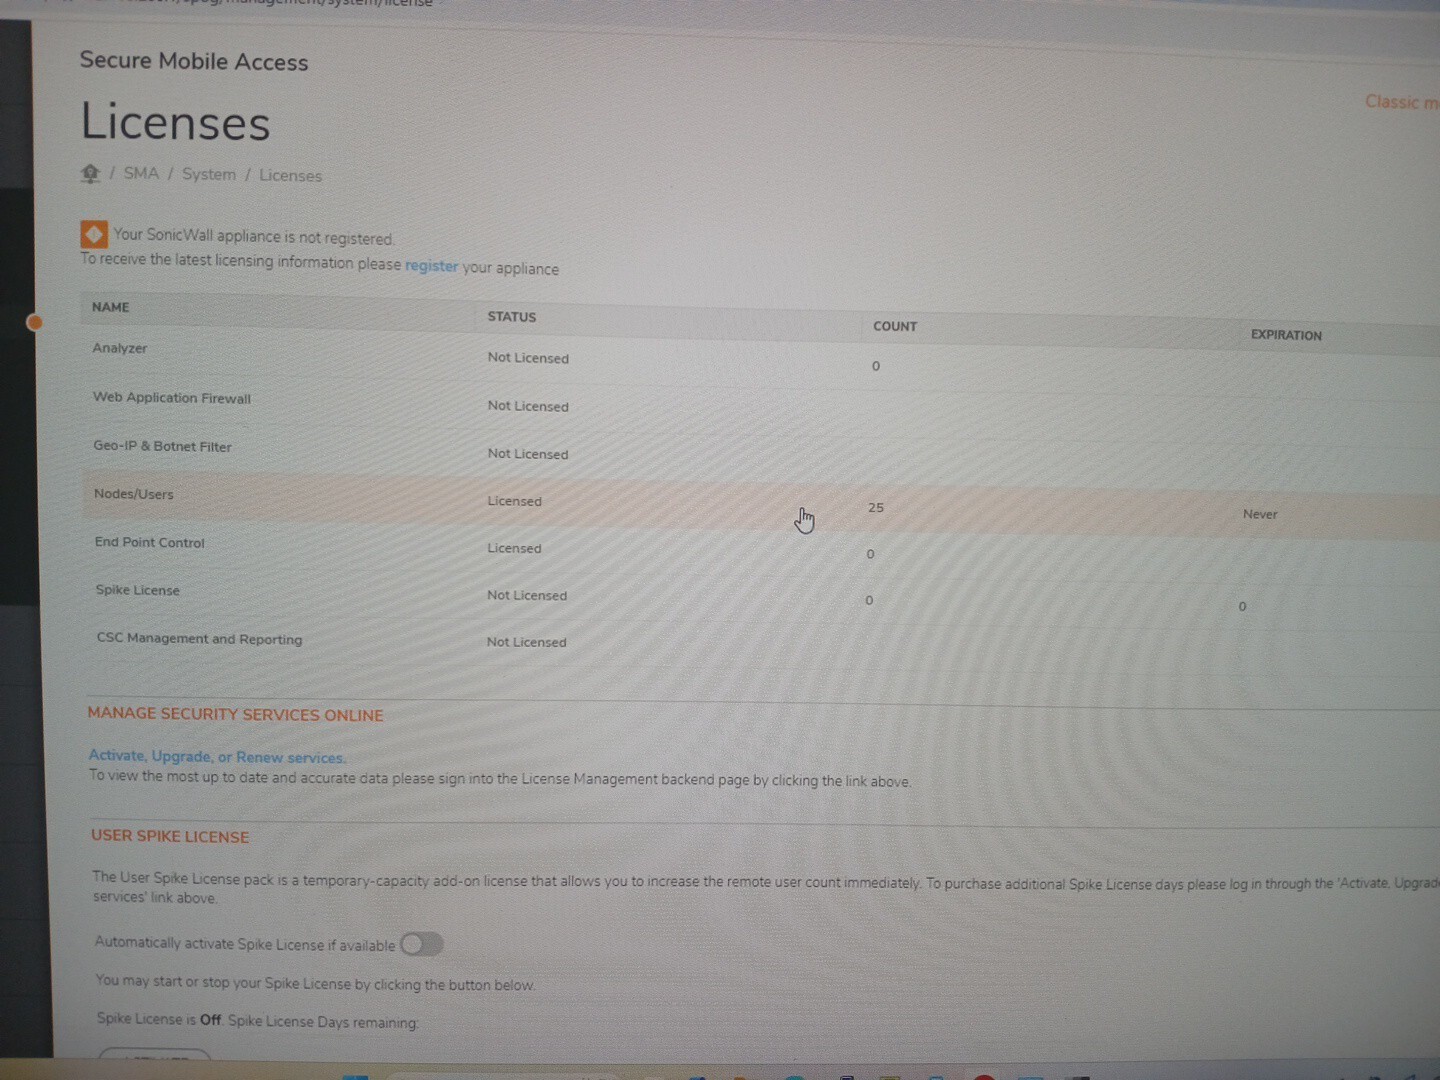
Task: Click the EXPIRATION column header
Action: click(x=1286, y=335)
